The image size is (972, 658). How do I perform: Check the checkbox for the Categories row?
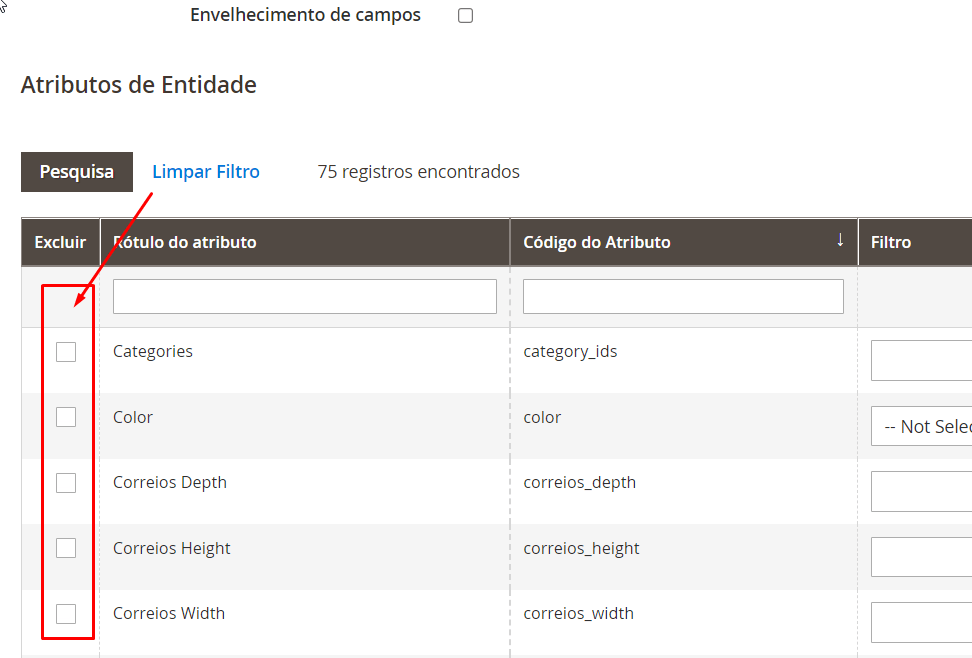[x=66, y=351]
